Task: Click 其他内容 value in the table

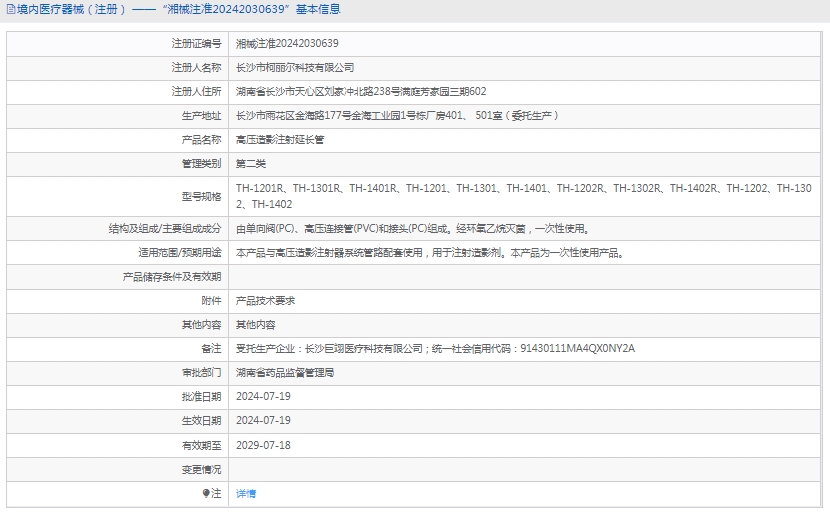Action: 256,325
